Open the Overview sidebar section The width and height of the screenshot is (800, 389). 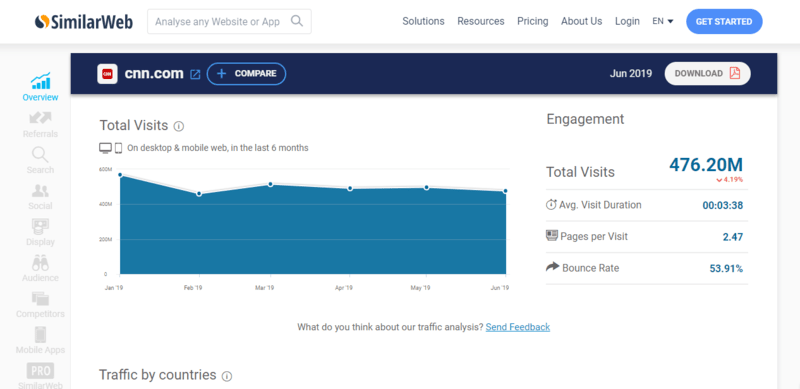pyautogui.click(x=40, y=87)
